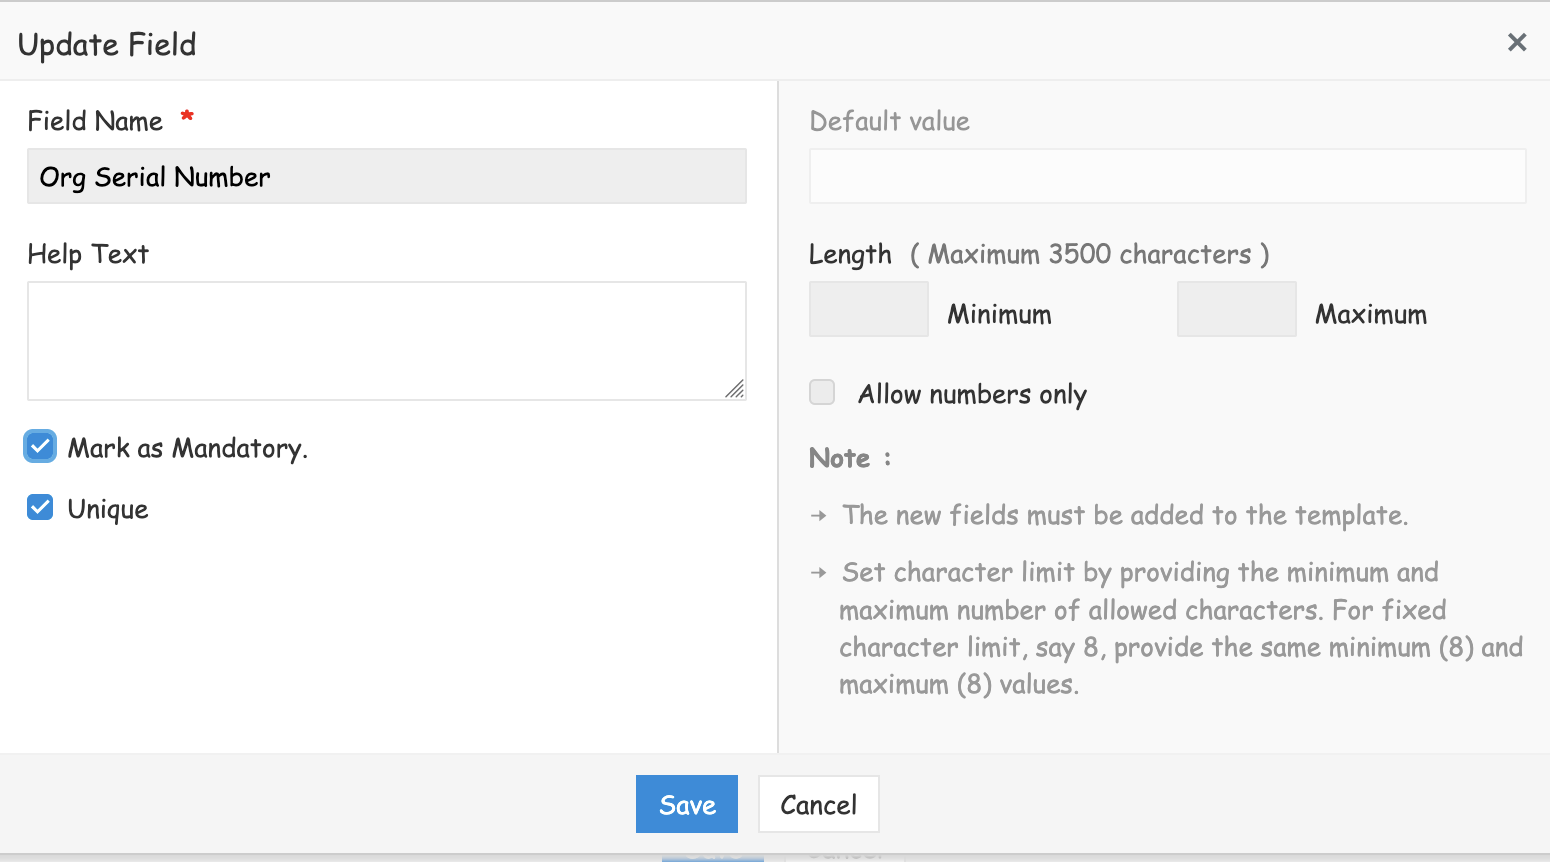This screenshot has width=1550, height=862.
Task: Uncheck the Unique checkbox
Action: (40, 507)
